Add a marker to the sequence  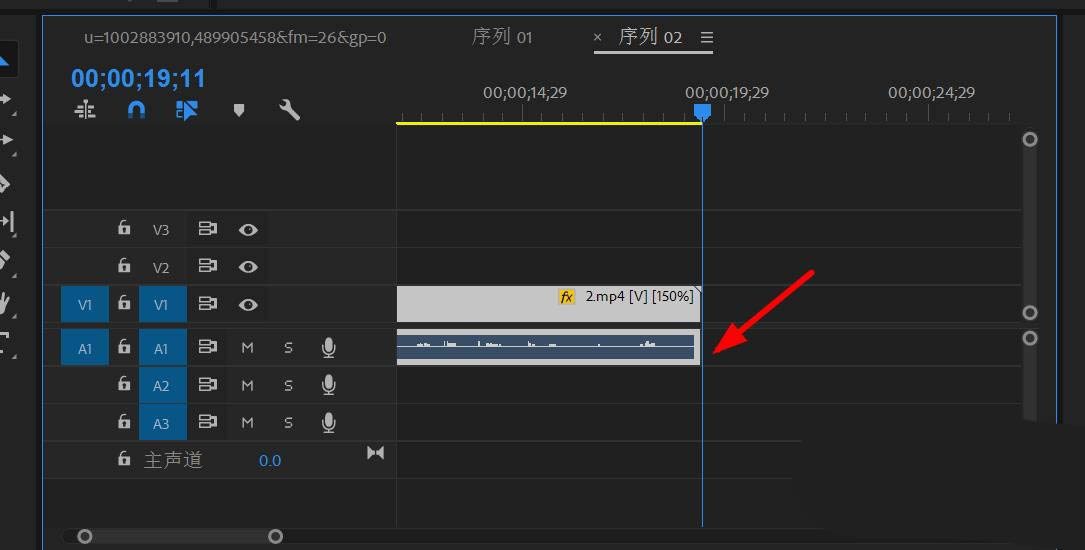tap(239, 110)
